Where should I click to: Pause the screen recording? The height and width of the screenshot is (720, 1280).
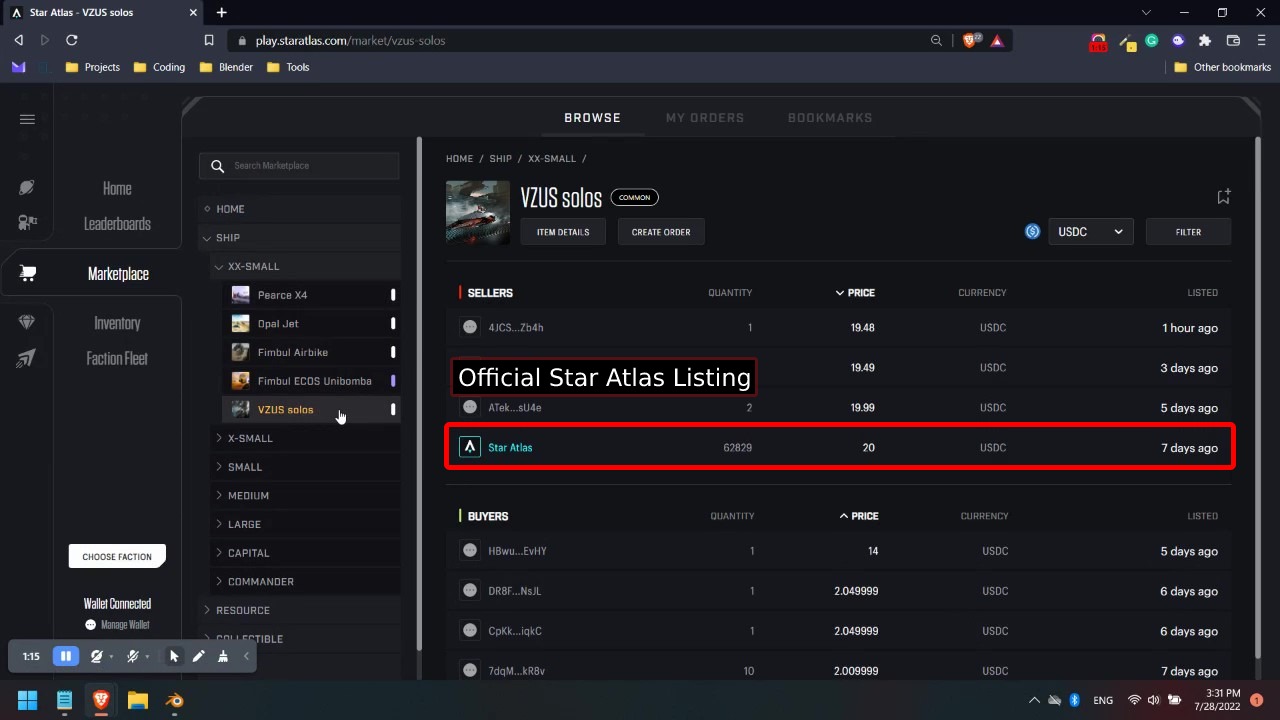pos(66,656)
